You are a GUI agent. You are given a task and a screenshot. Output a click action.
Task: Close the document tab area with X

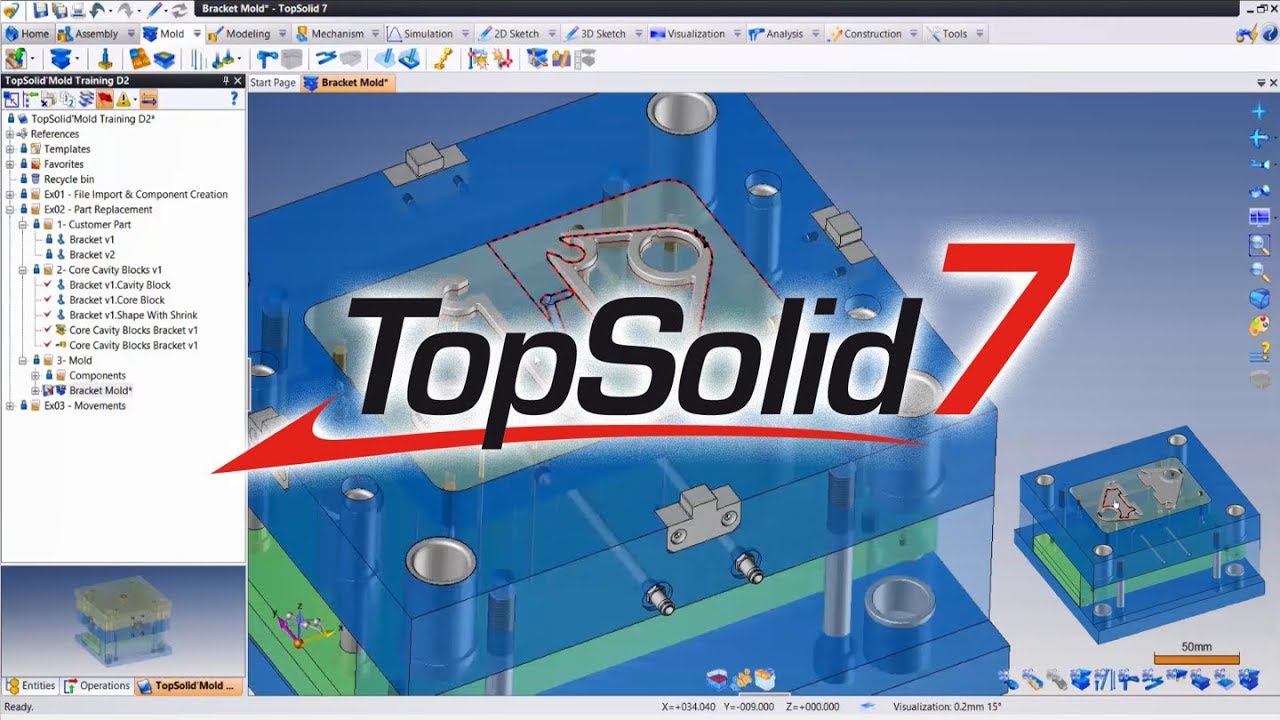[1273, 83]
